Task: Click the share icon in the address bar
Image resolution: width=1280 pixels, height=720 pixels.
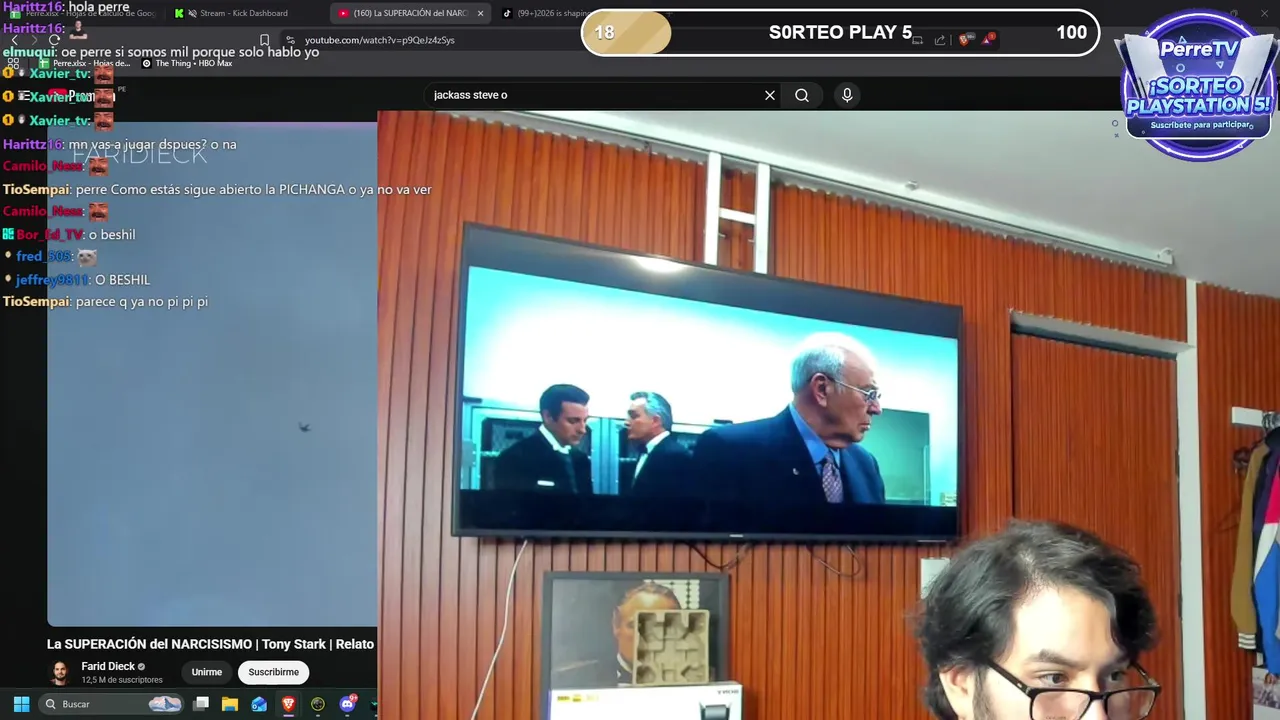Action: [940, 40]
